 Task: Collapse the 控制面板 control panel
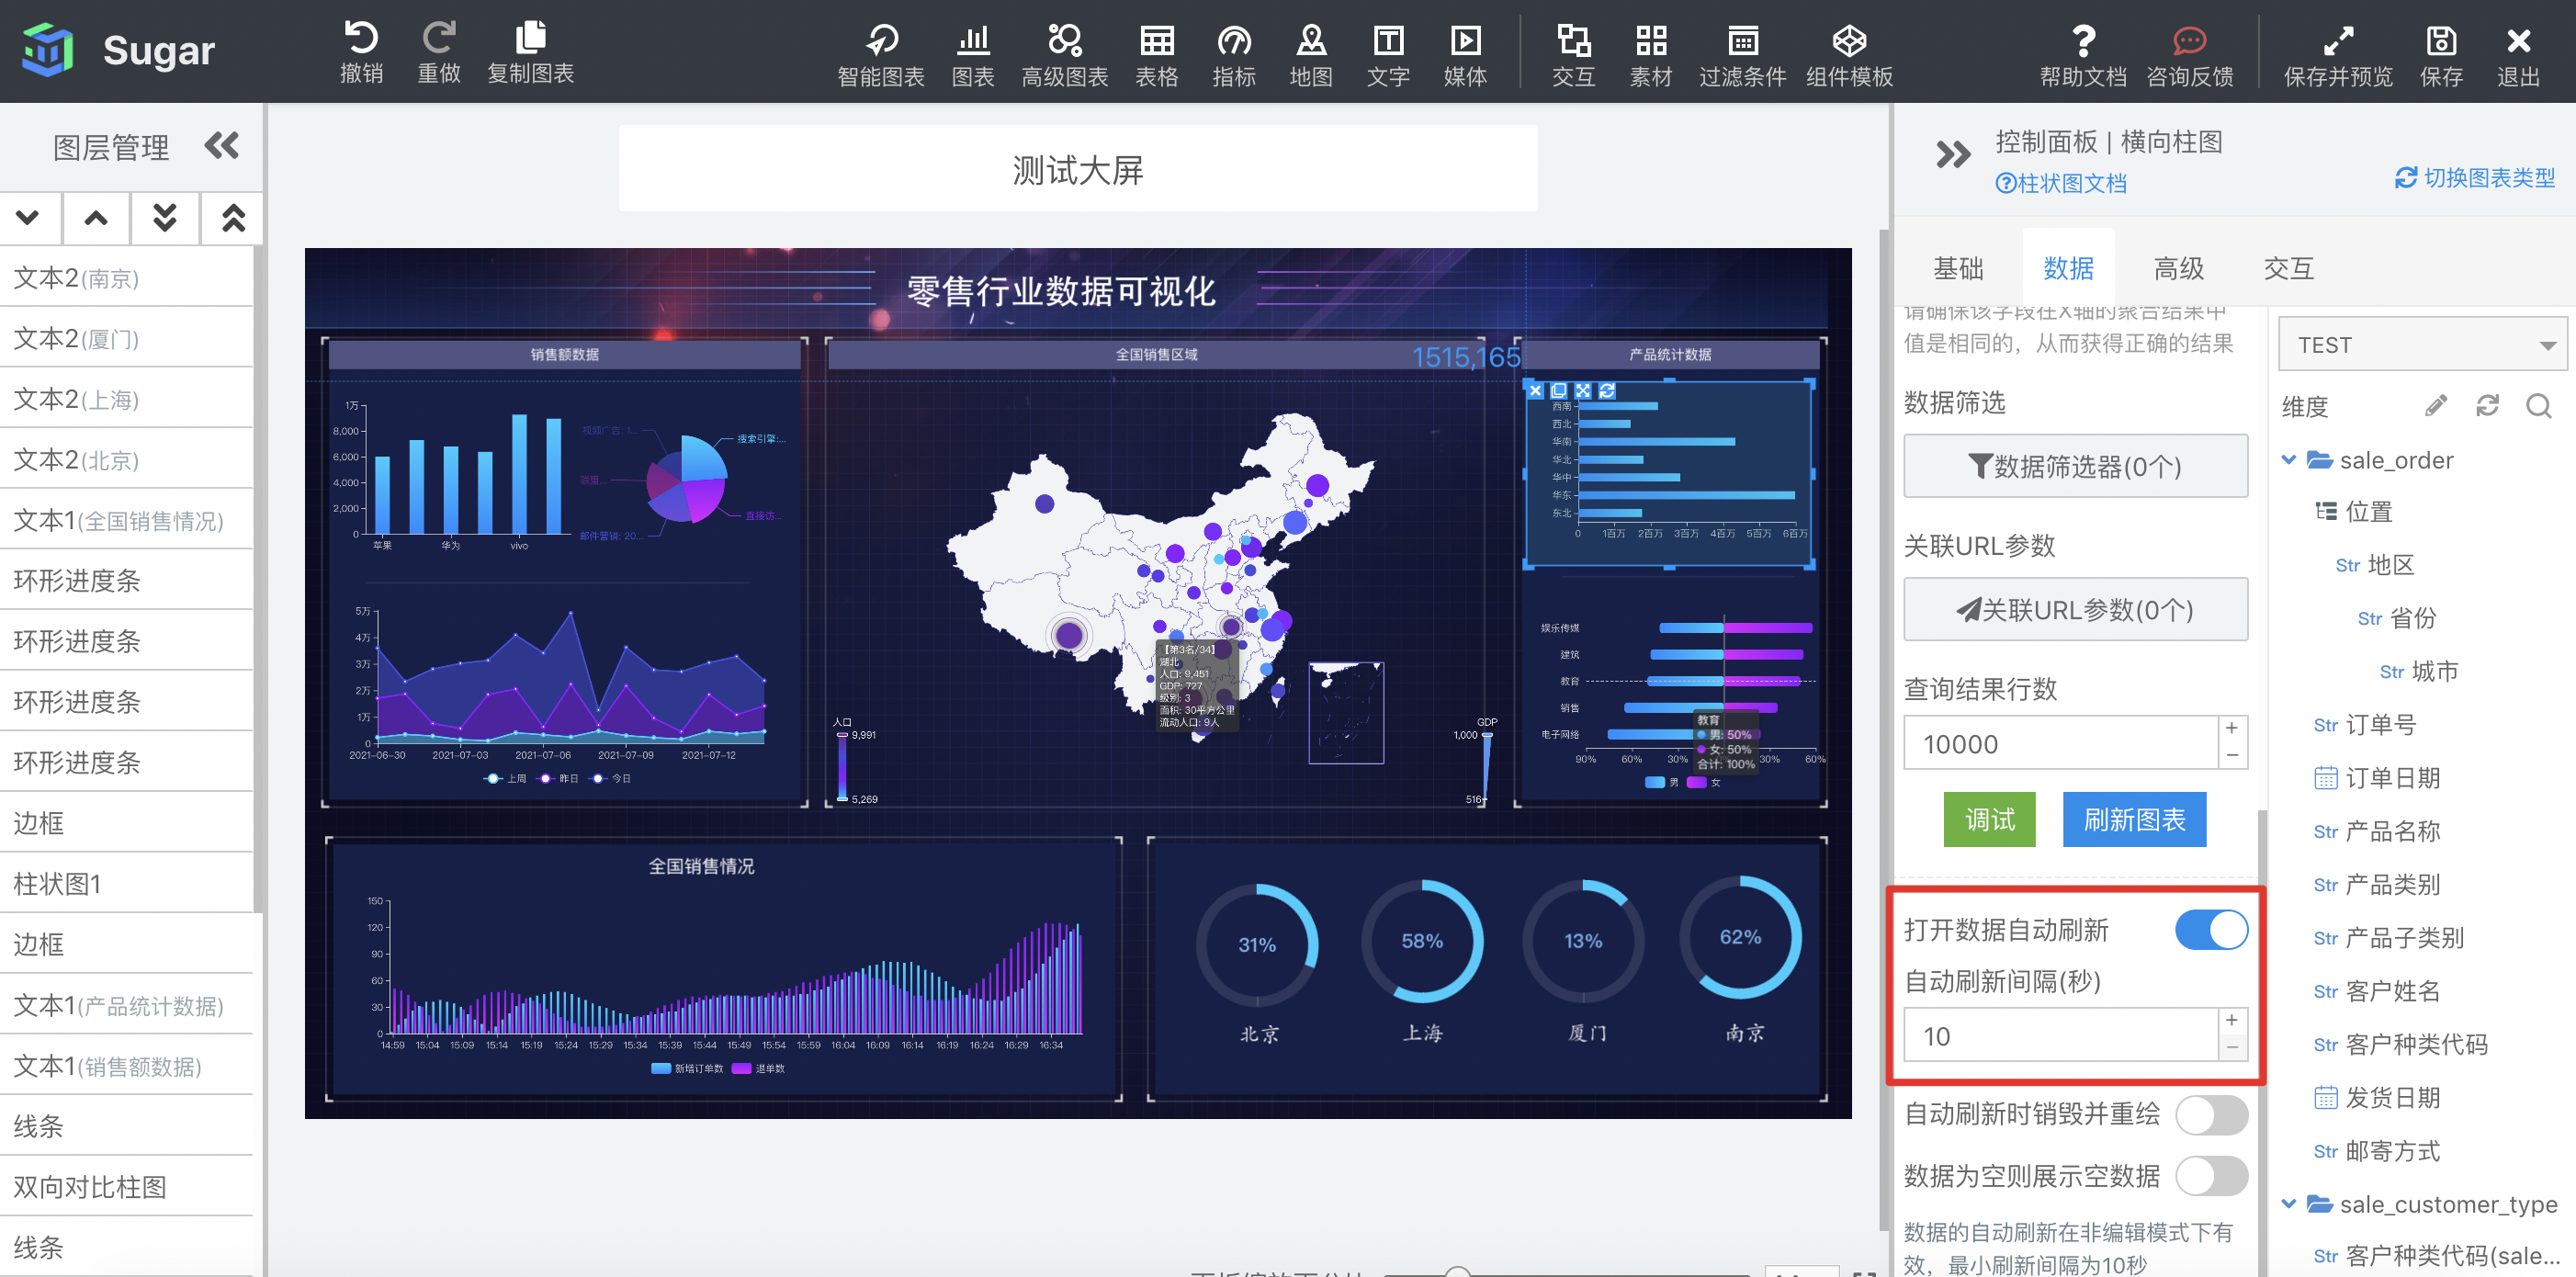point(1952,154)
